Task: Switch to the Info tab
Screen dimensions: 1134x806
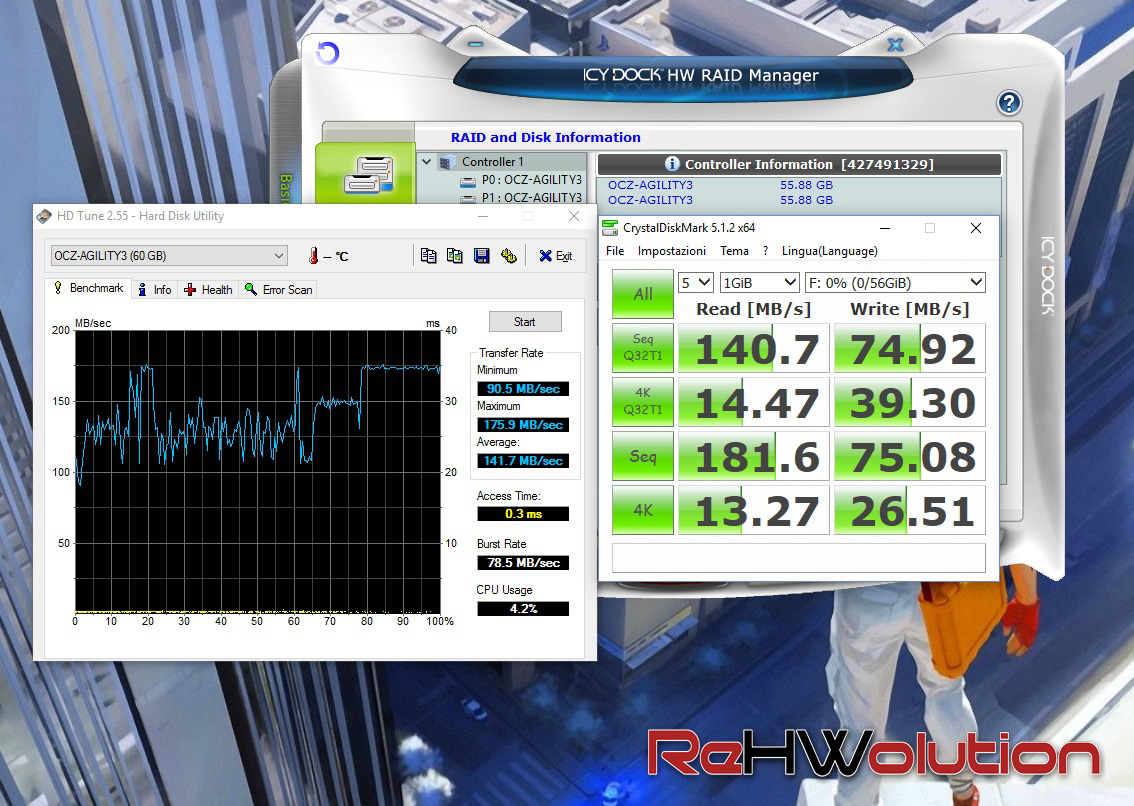Action: (155, 289)
